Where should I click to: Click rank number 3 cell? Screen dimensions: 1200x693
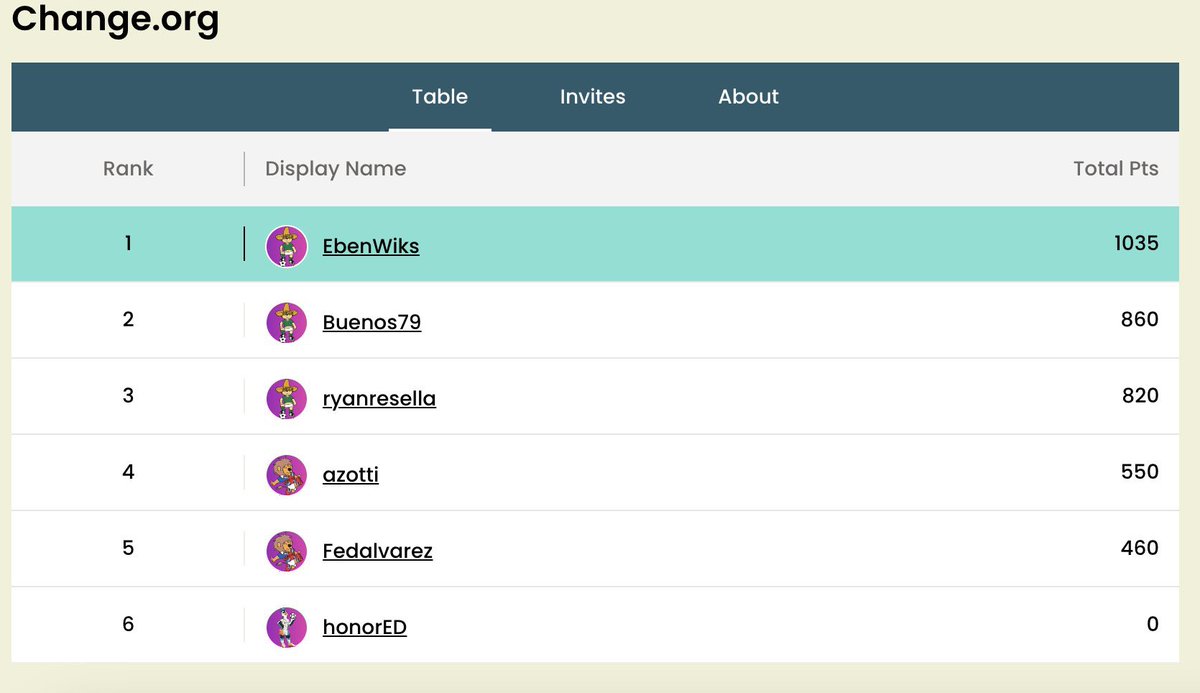click(x=128, y=395)
